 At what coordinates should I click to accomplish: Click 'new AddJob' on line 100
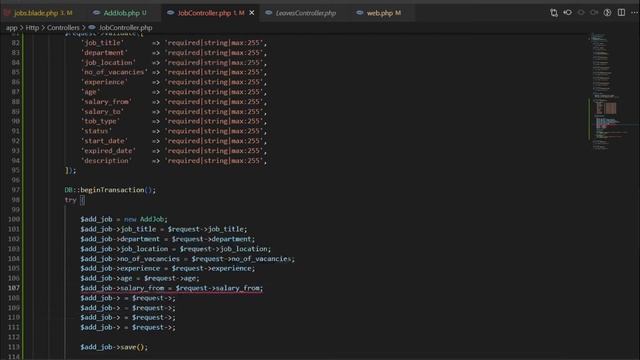pos(144,219)
